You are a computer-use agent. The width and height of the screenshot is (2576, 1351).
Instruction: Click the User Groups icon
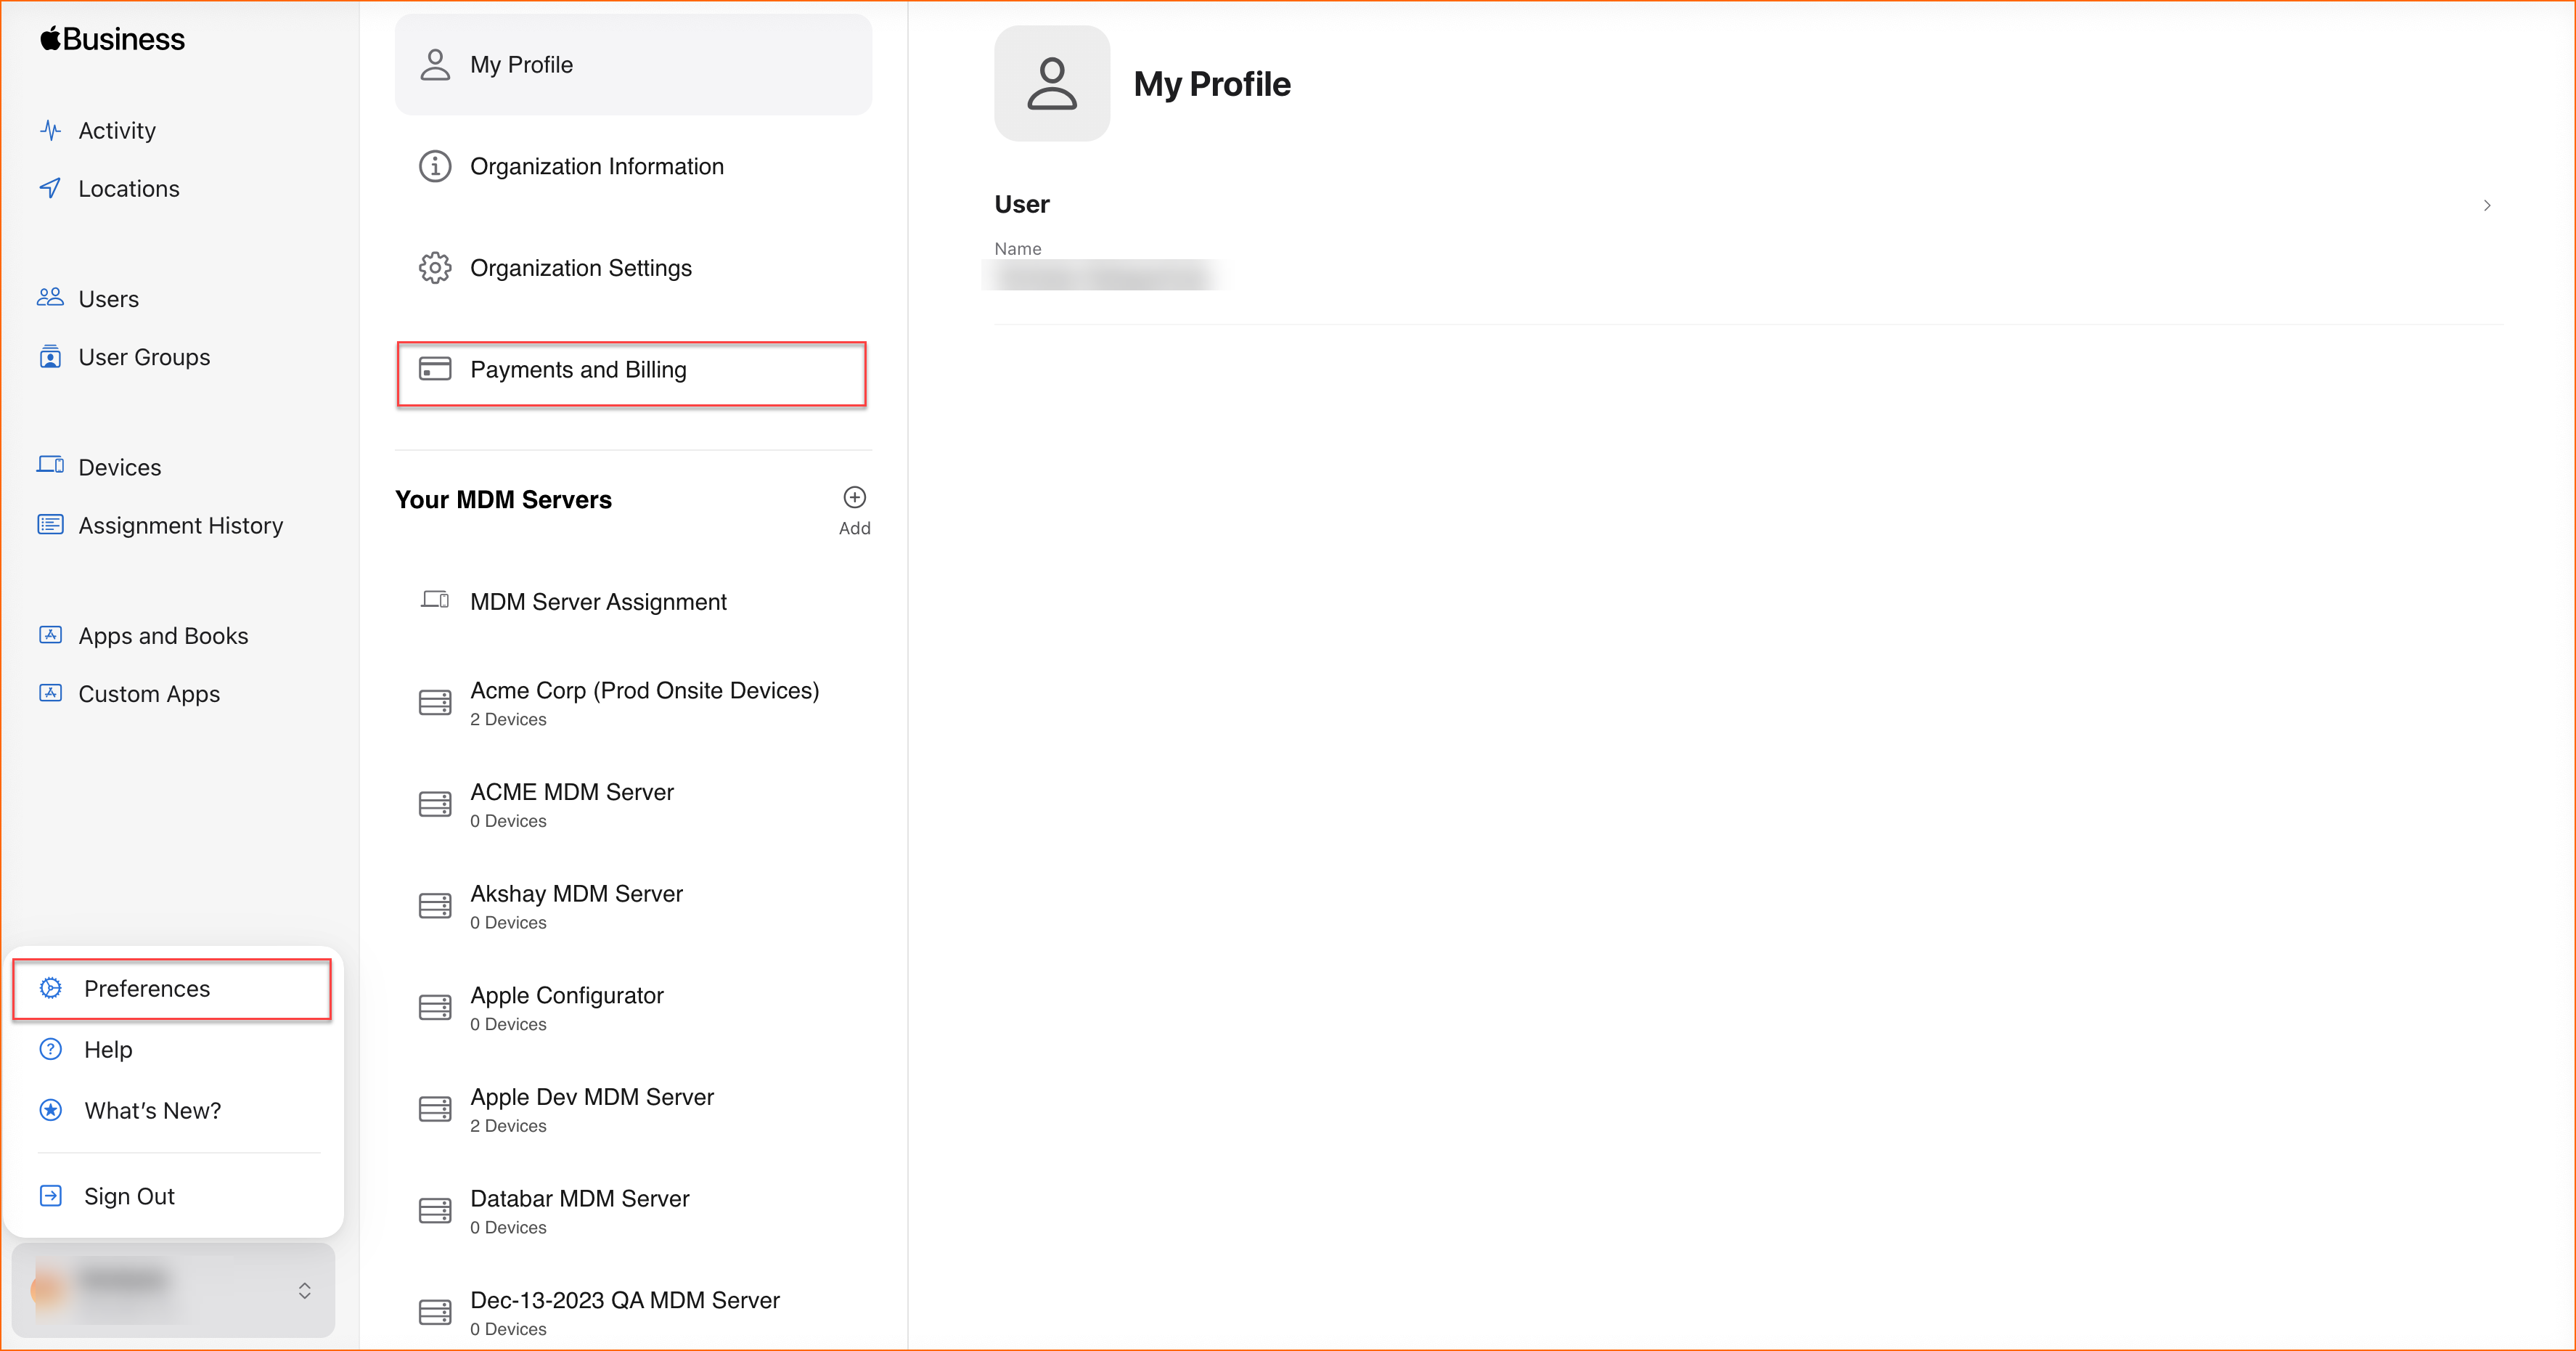pos(50,356)
